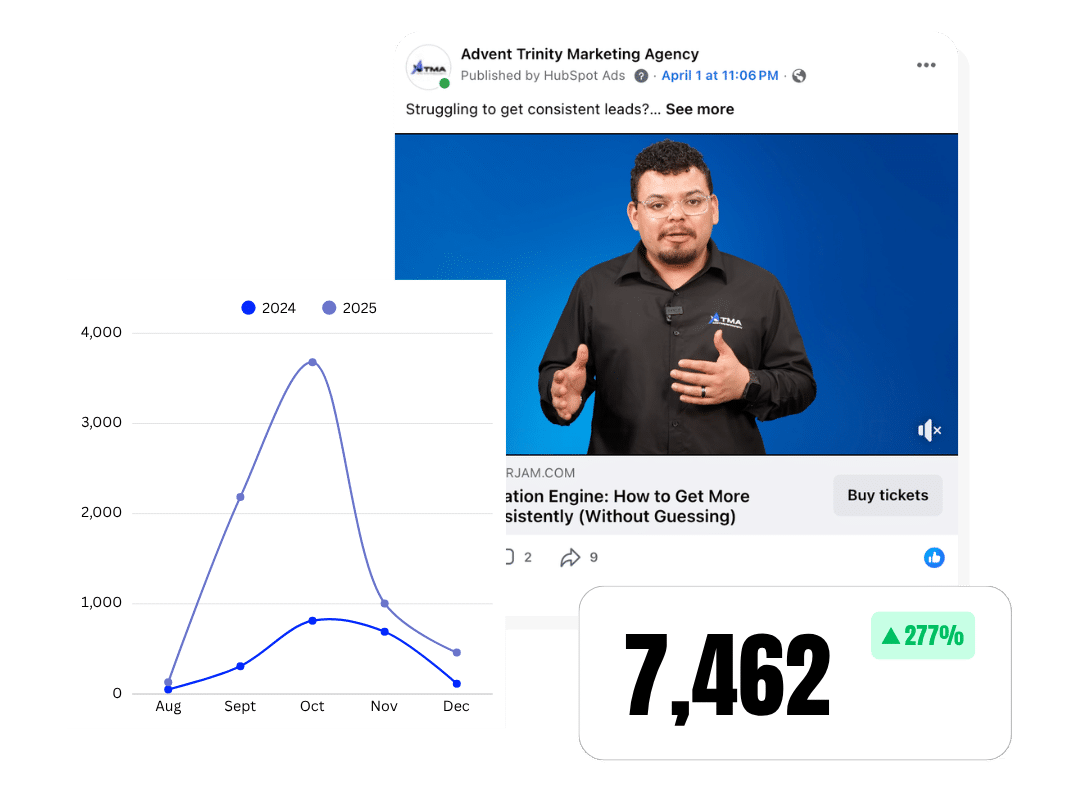The height and width of the screenshot is (792, 1080).
Task: Open the Advent Trinity Marketing Agency page name
Action: click(579, 54)
